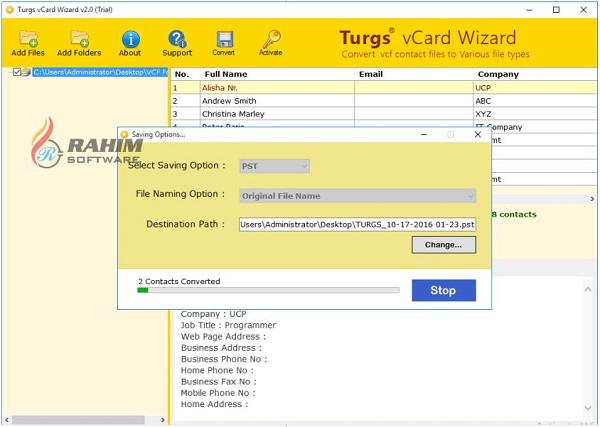600x427 pixels.
Task: Select the Christina Marley contact row
Action: pos(384,114)
